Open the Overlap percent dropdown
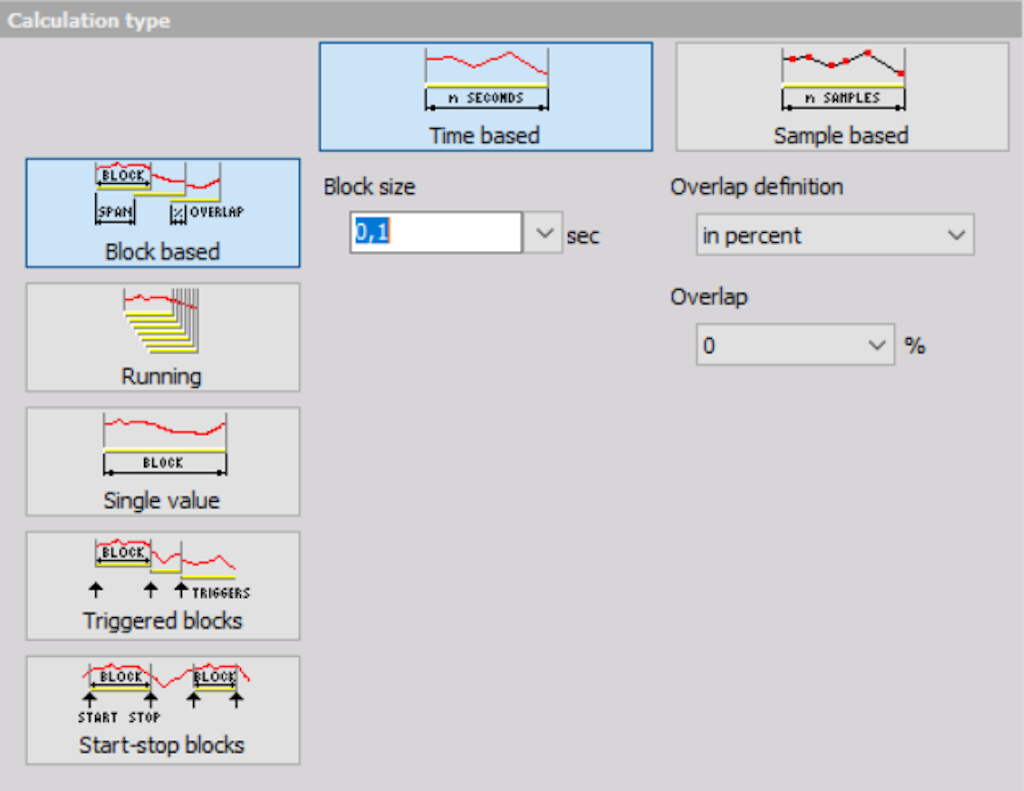The width and height of the screenshot is (1024, 791). 795,344
